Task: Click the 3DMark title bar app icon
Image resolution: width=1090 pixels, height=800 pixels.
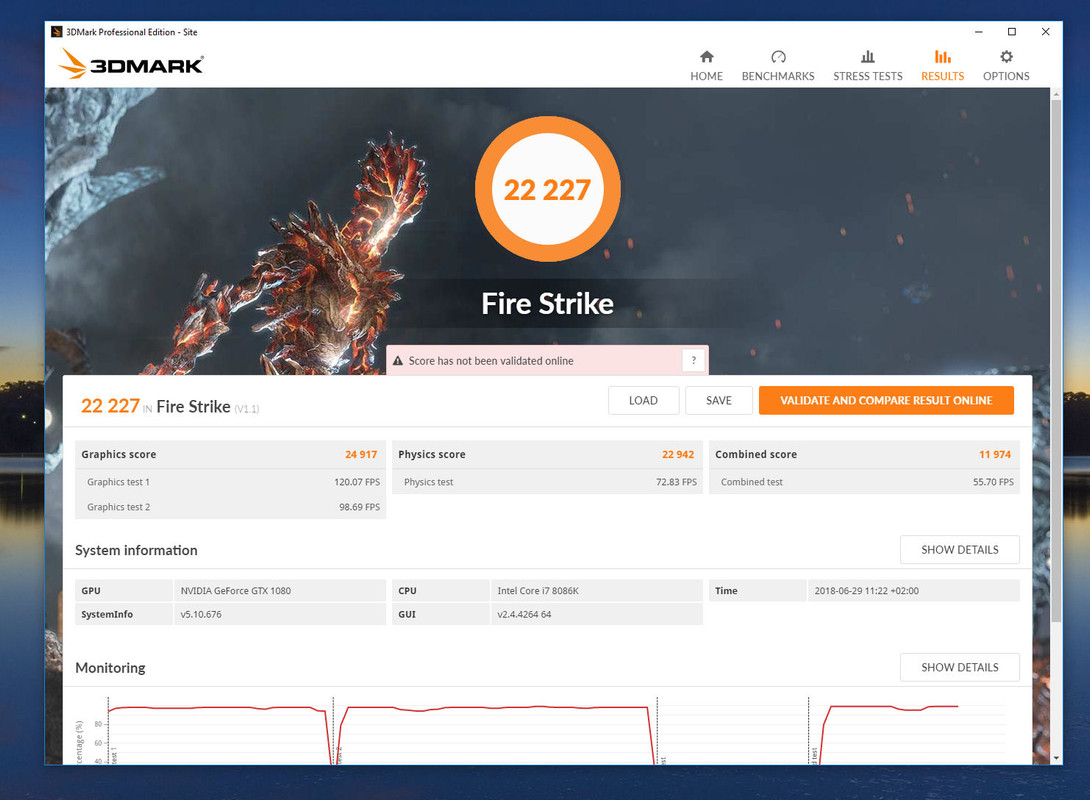Action: (56, 32)
